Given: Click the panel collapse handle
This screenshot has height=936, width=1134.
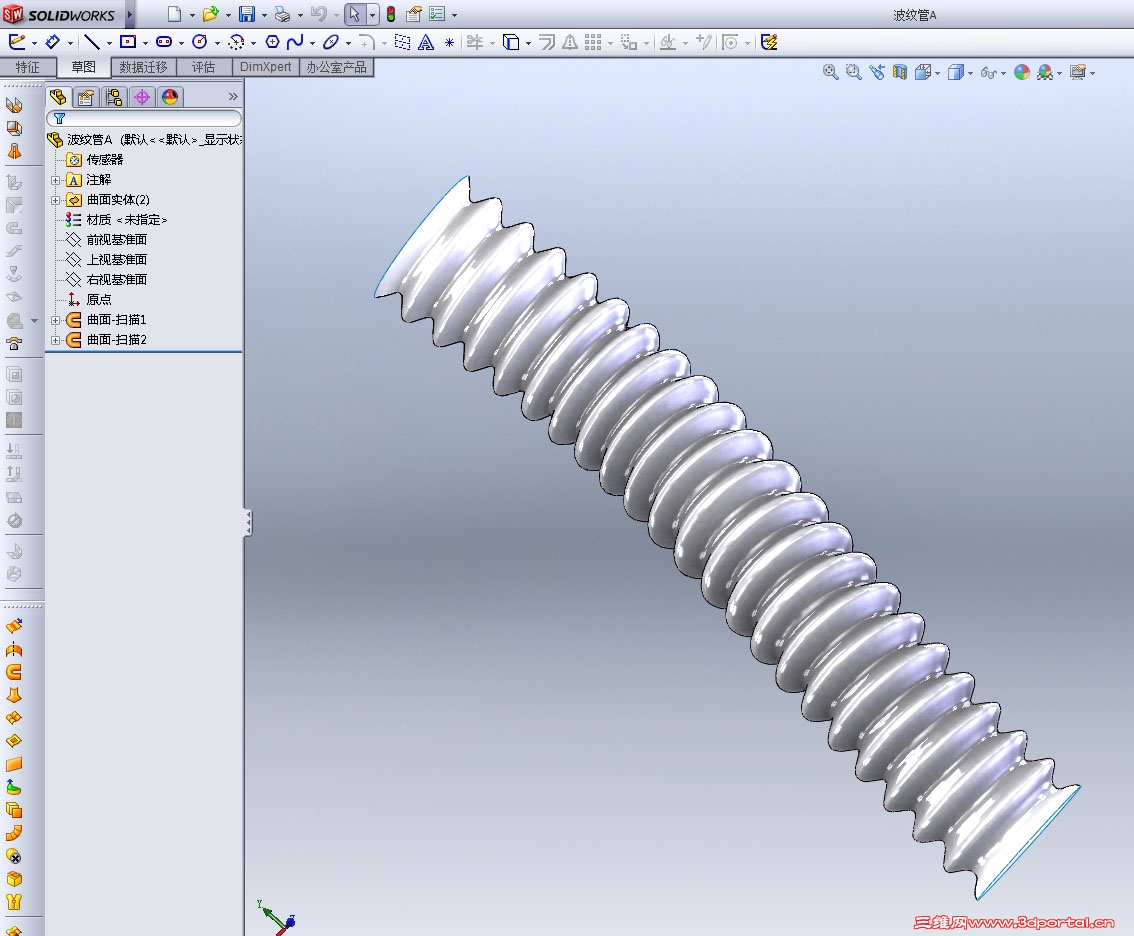Looking at the screenshot, I should point(248,522).
